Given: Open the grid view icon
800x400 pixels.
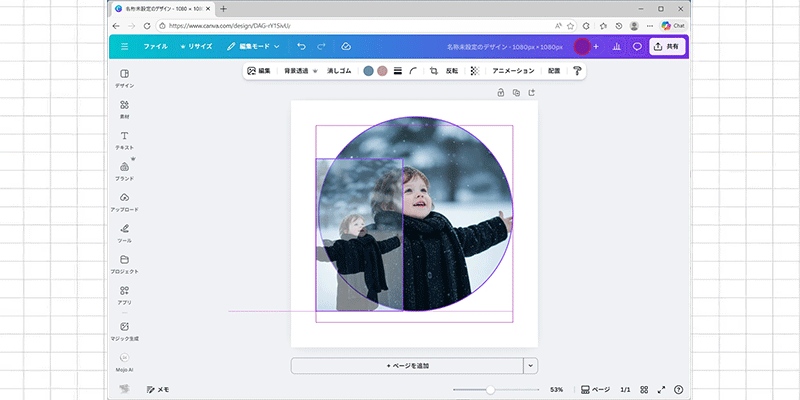Looking at the screenshot, I should pyautogui.click(x=644, y=390).
